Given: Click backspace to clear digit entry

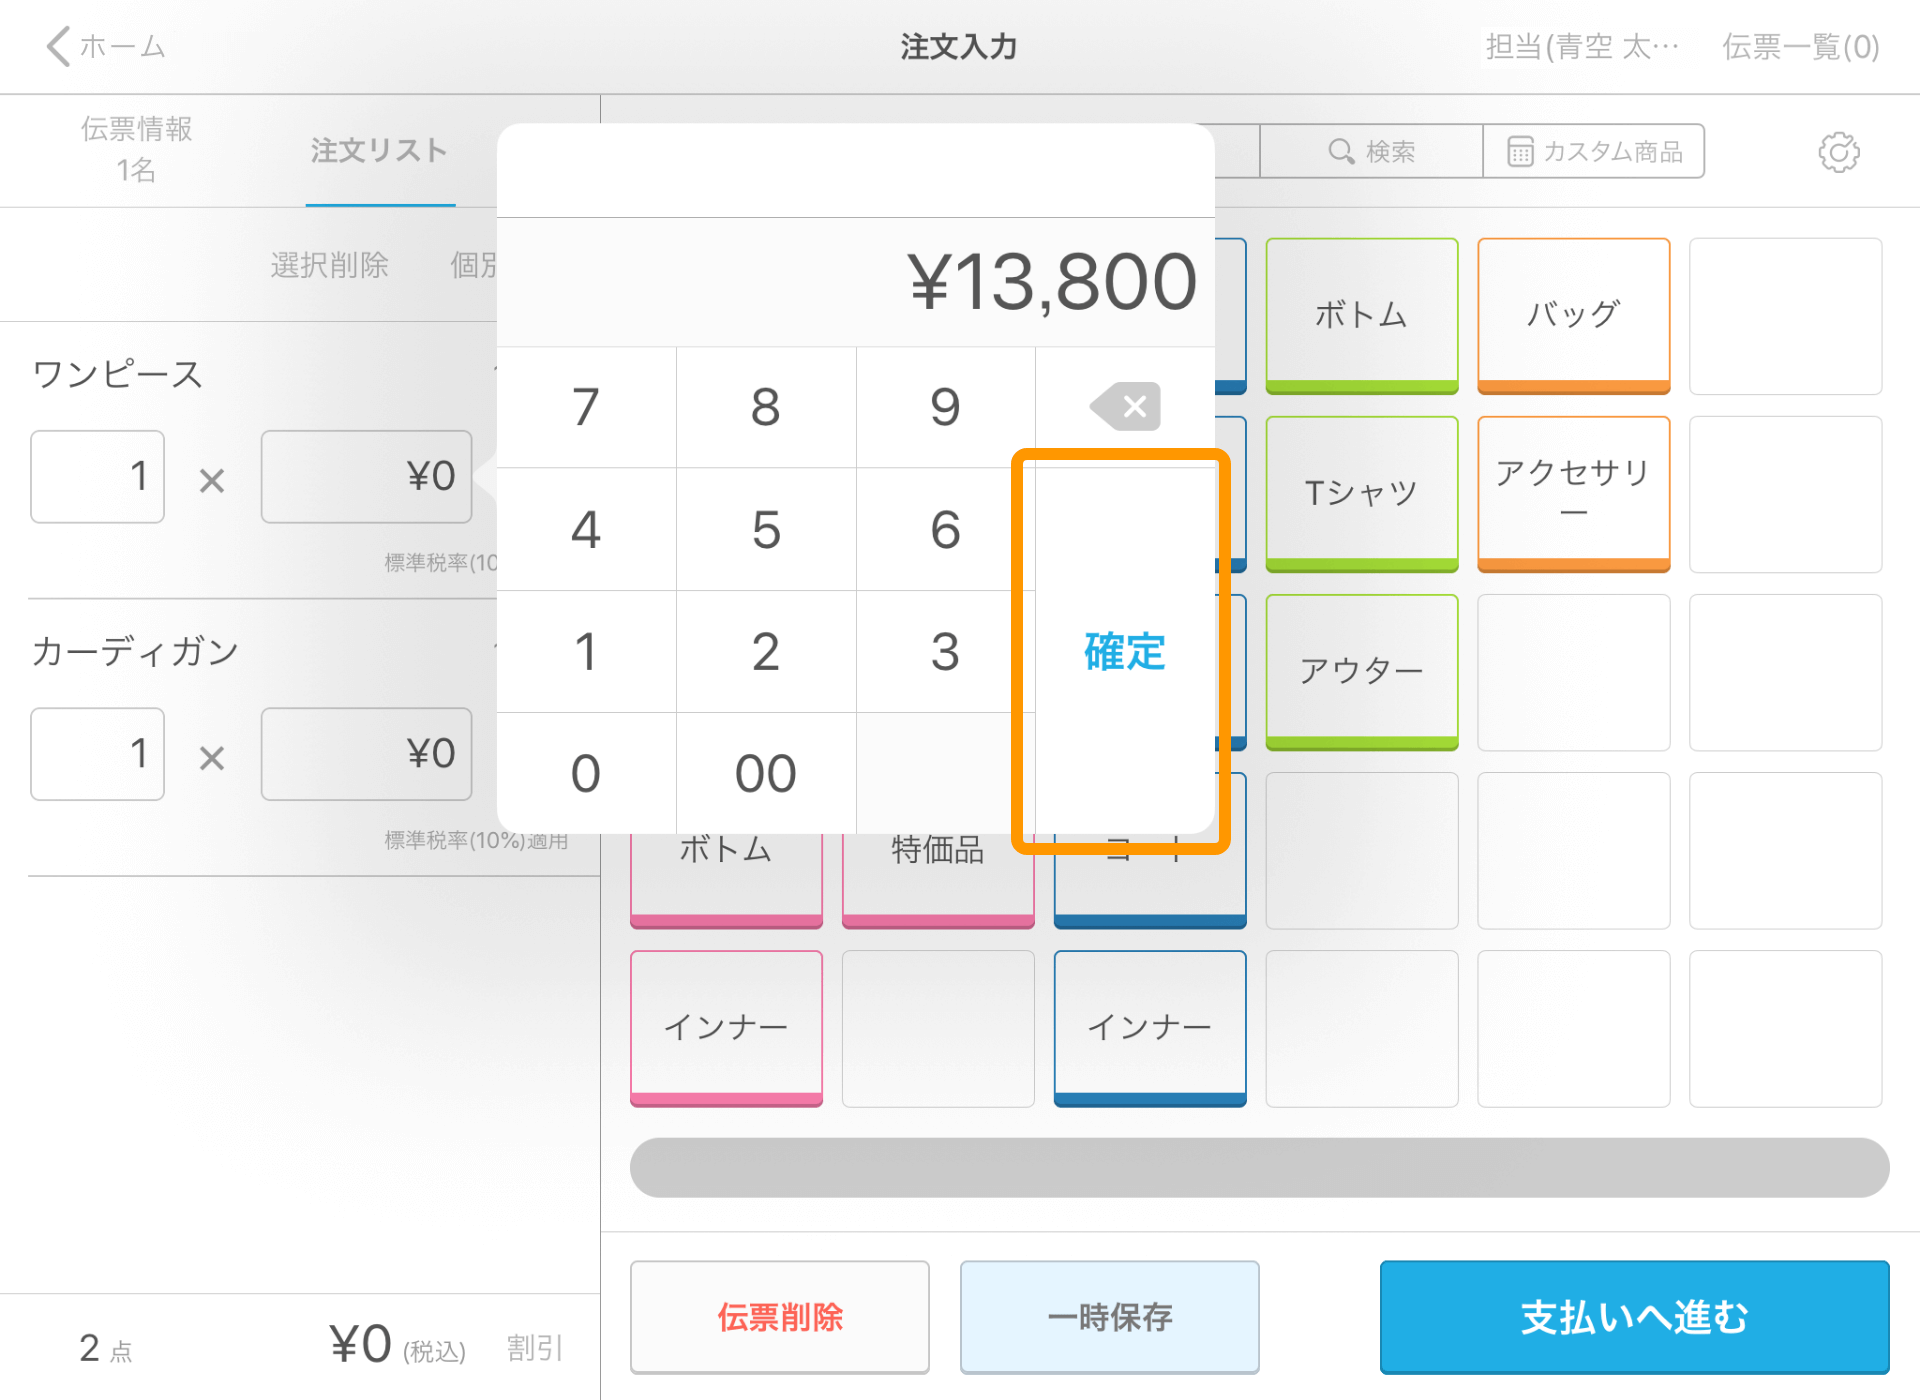Looking at the screenshot, I should tap(1127, 406).
